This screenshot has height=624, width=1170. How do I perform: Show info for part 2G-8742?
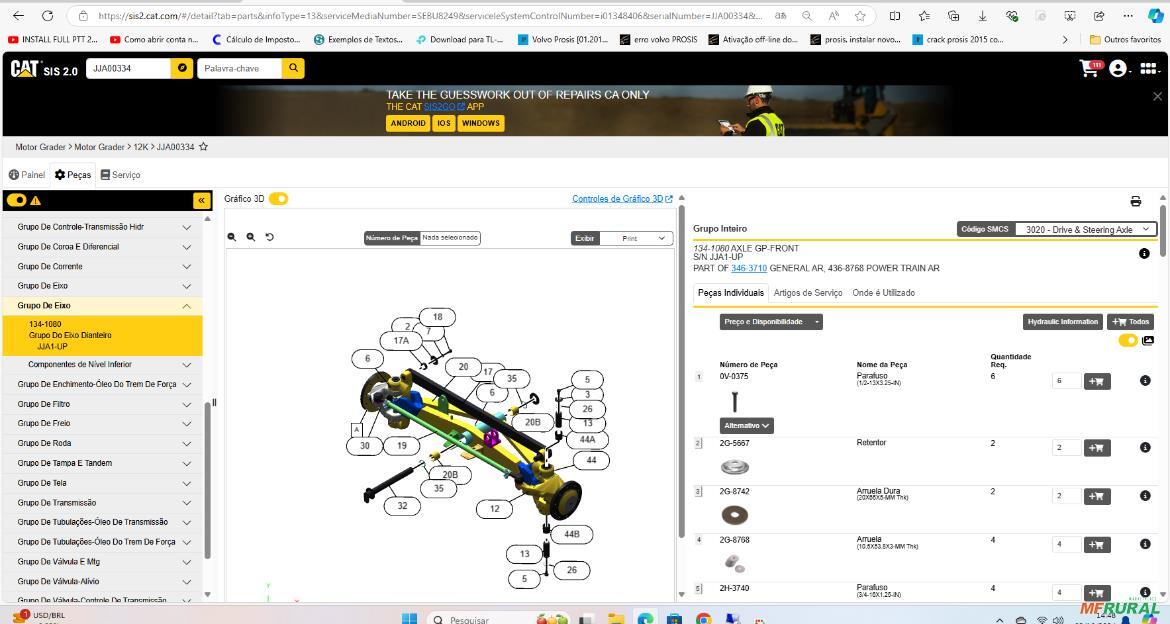(1145, 496)
